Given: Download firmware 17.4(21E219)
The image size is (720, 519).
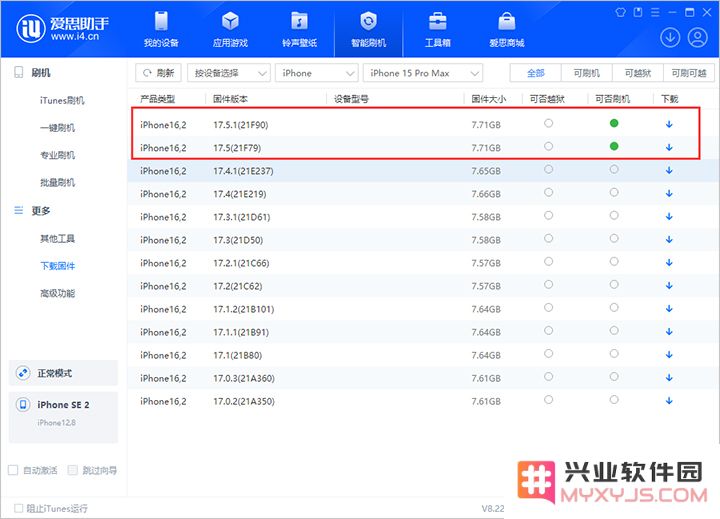Looking at the screenshot, I should [669, 193].
